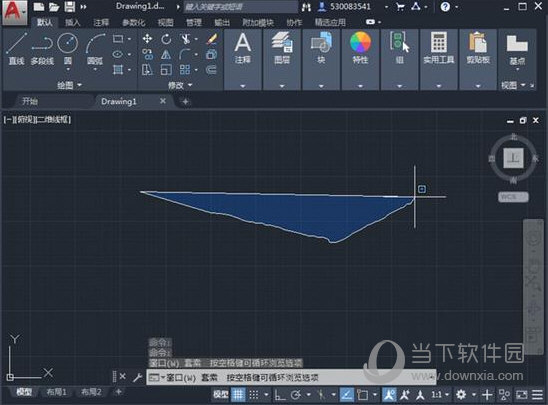Viewport: 548px width, 405px height.
Task: Select the Hatch fill tool
Action: point(118,70)
